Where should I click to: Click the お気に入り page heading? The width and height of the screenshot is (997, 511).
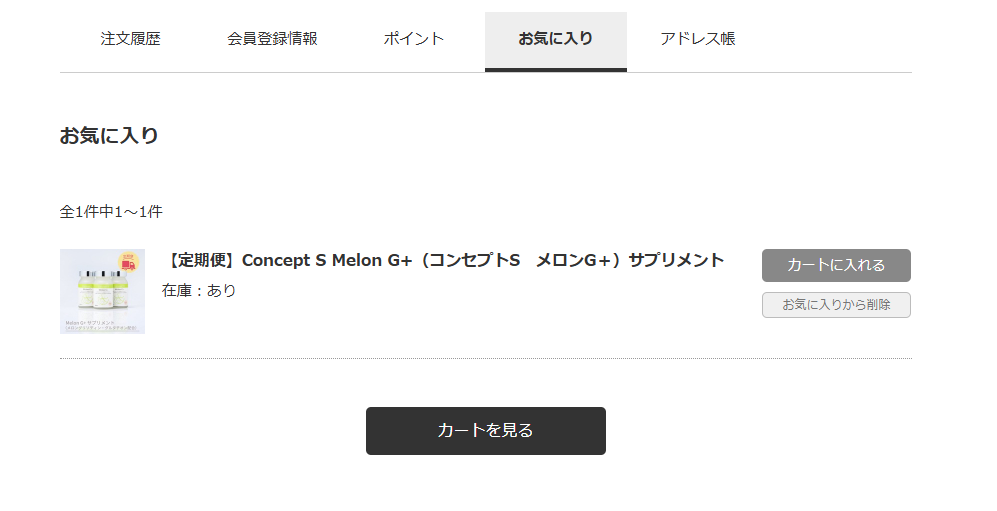pyautogui.click(x=109, y=136)
